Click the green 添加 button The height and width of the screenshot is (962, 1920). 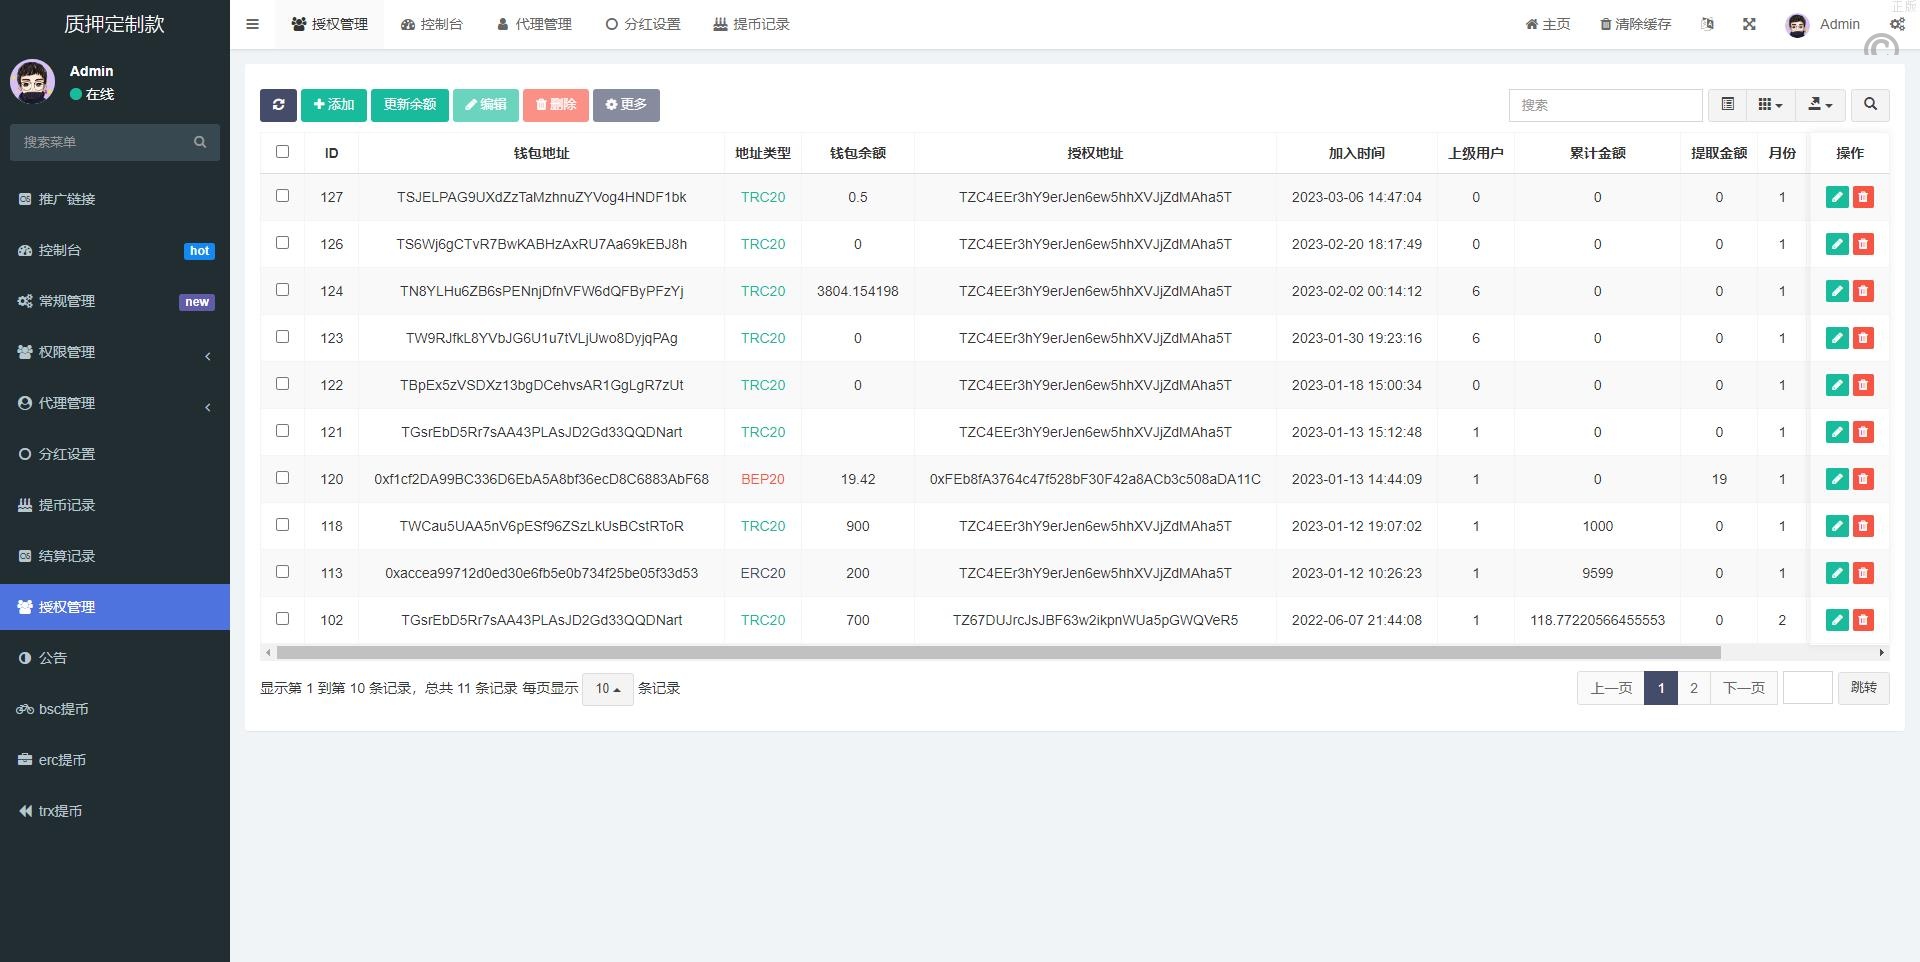pos(334,105)
